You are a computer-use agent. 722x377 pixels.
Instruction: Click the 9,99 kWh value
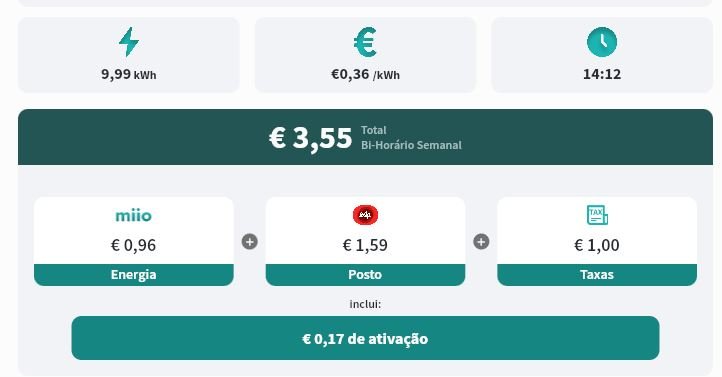[129, 74]
